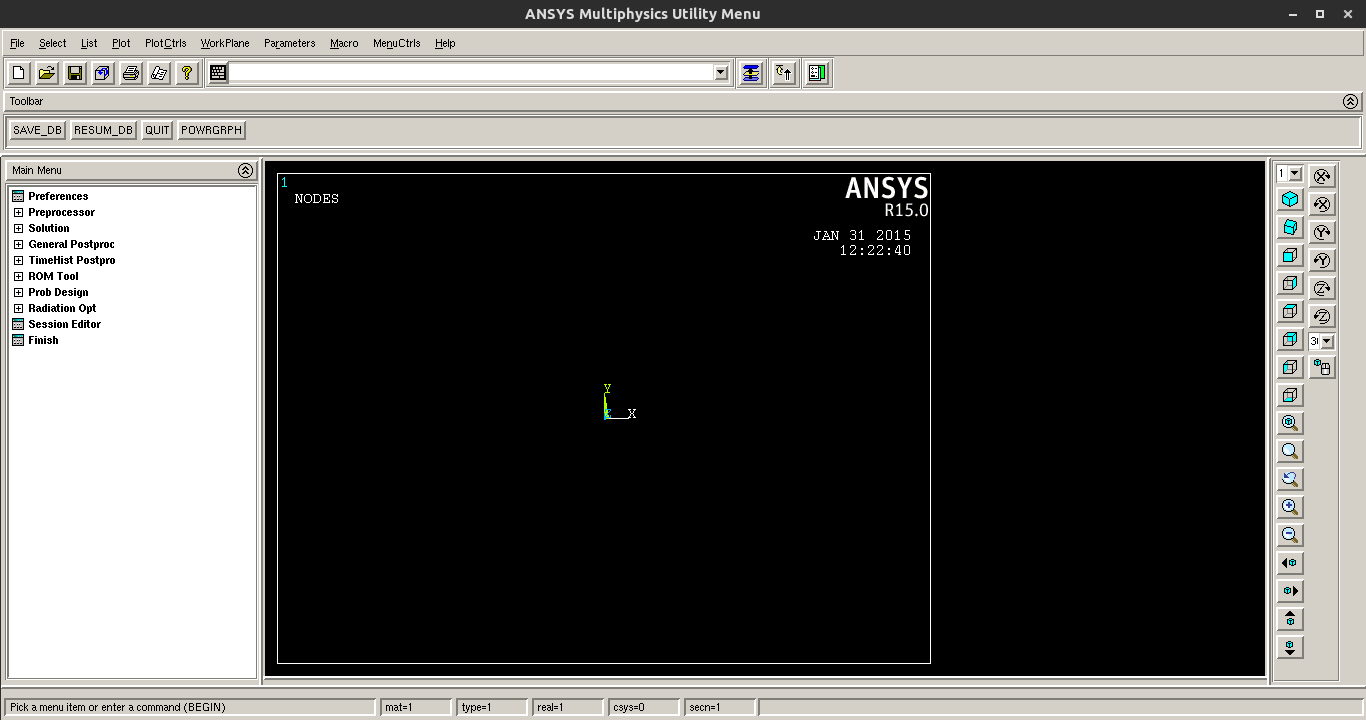Screen dimensions: 1366x720
Task: Open the File menu
Action: (17, 43)
